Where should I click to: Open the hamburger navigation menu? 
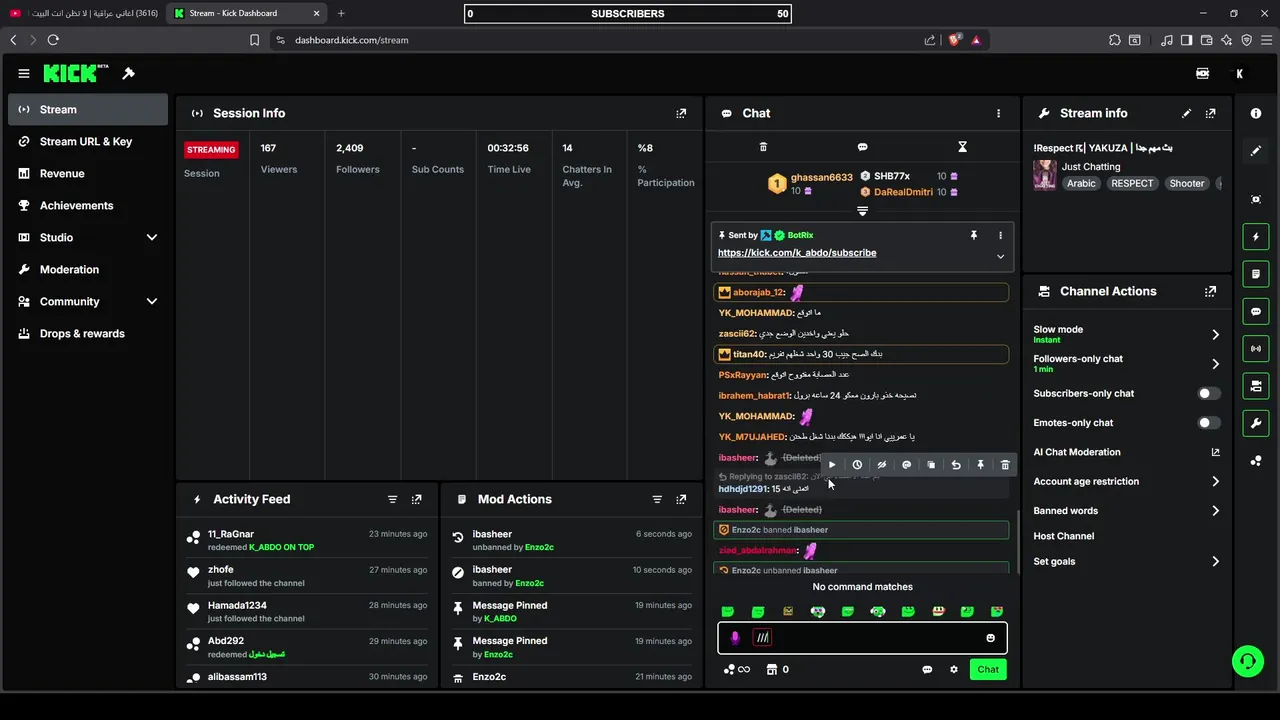pos(23,73)
